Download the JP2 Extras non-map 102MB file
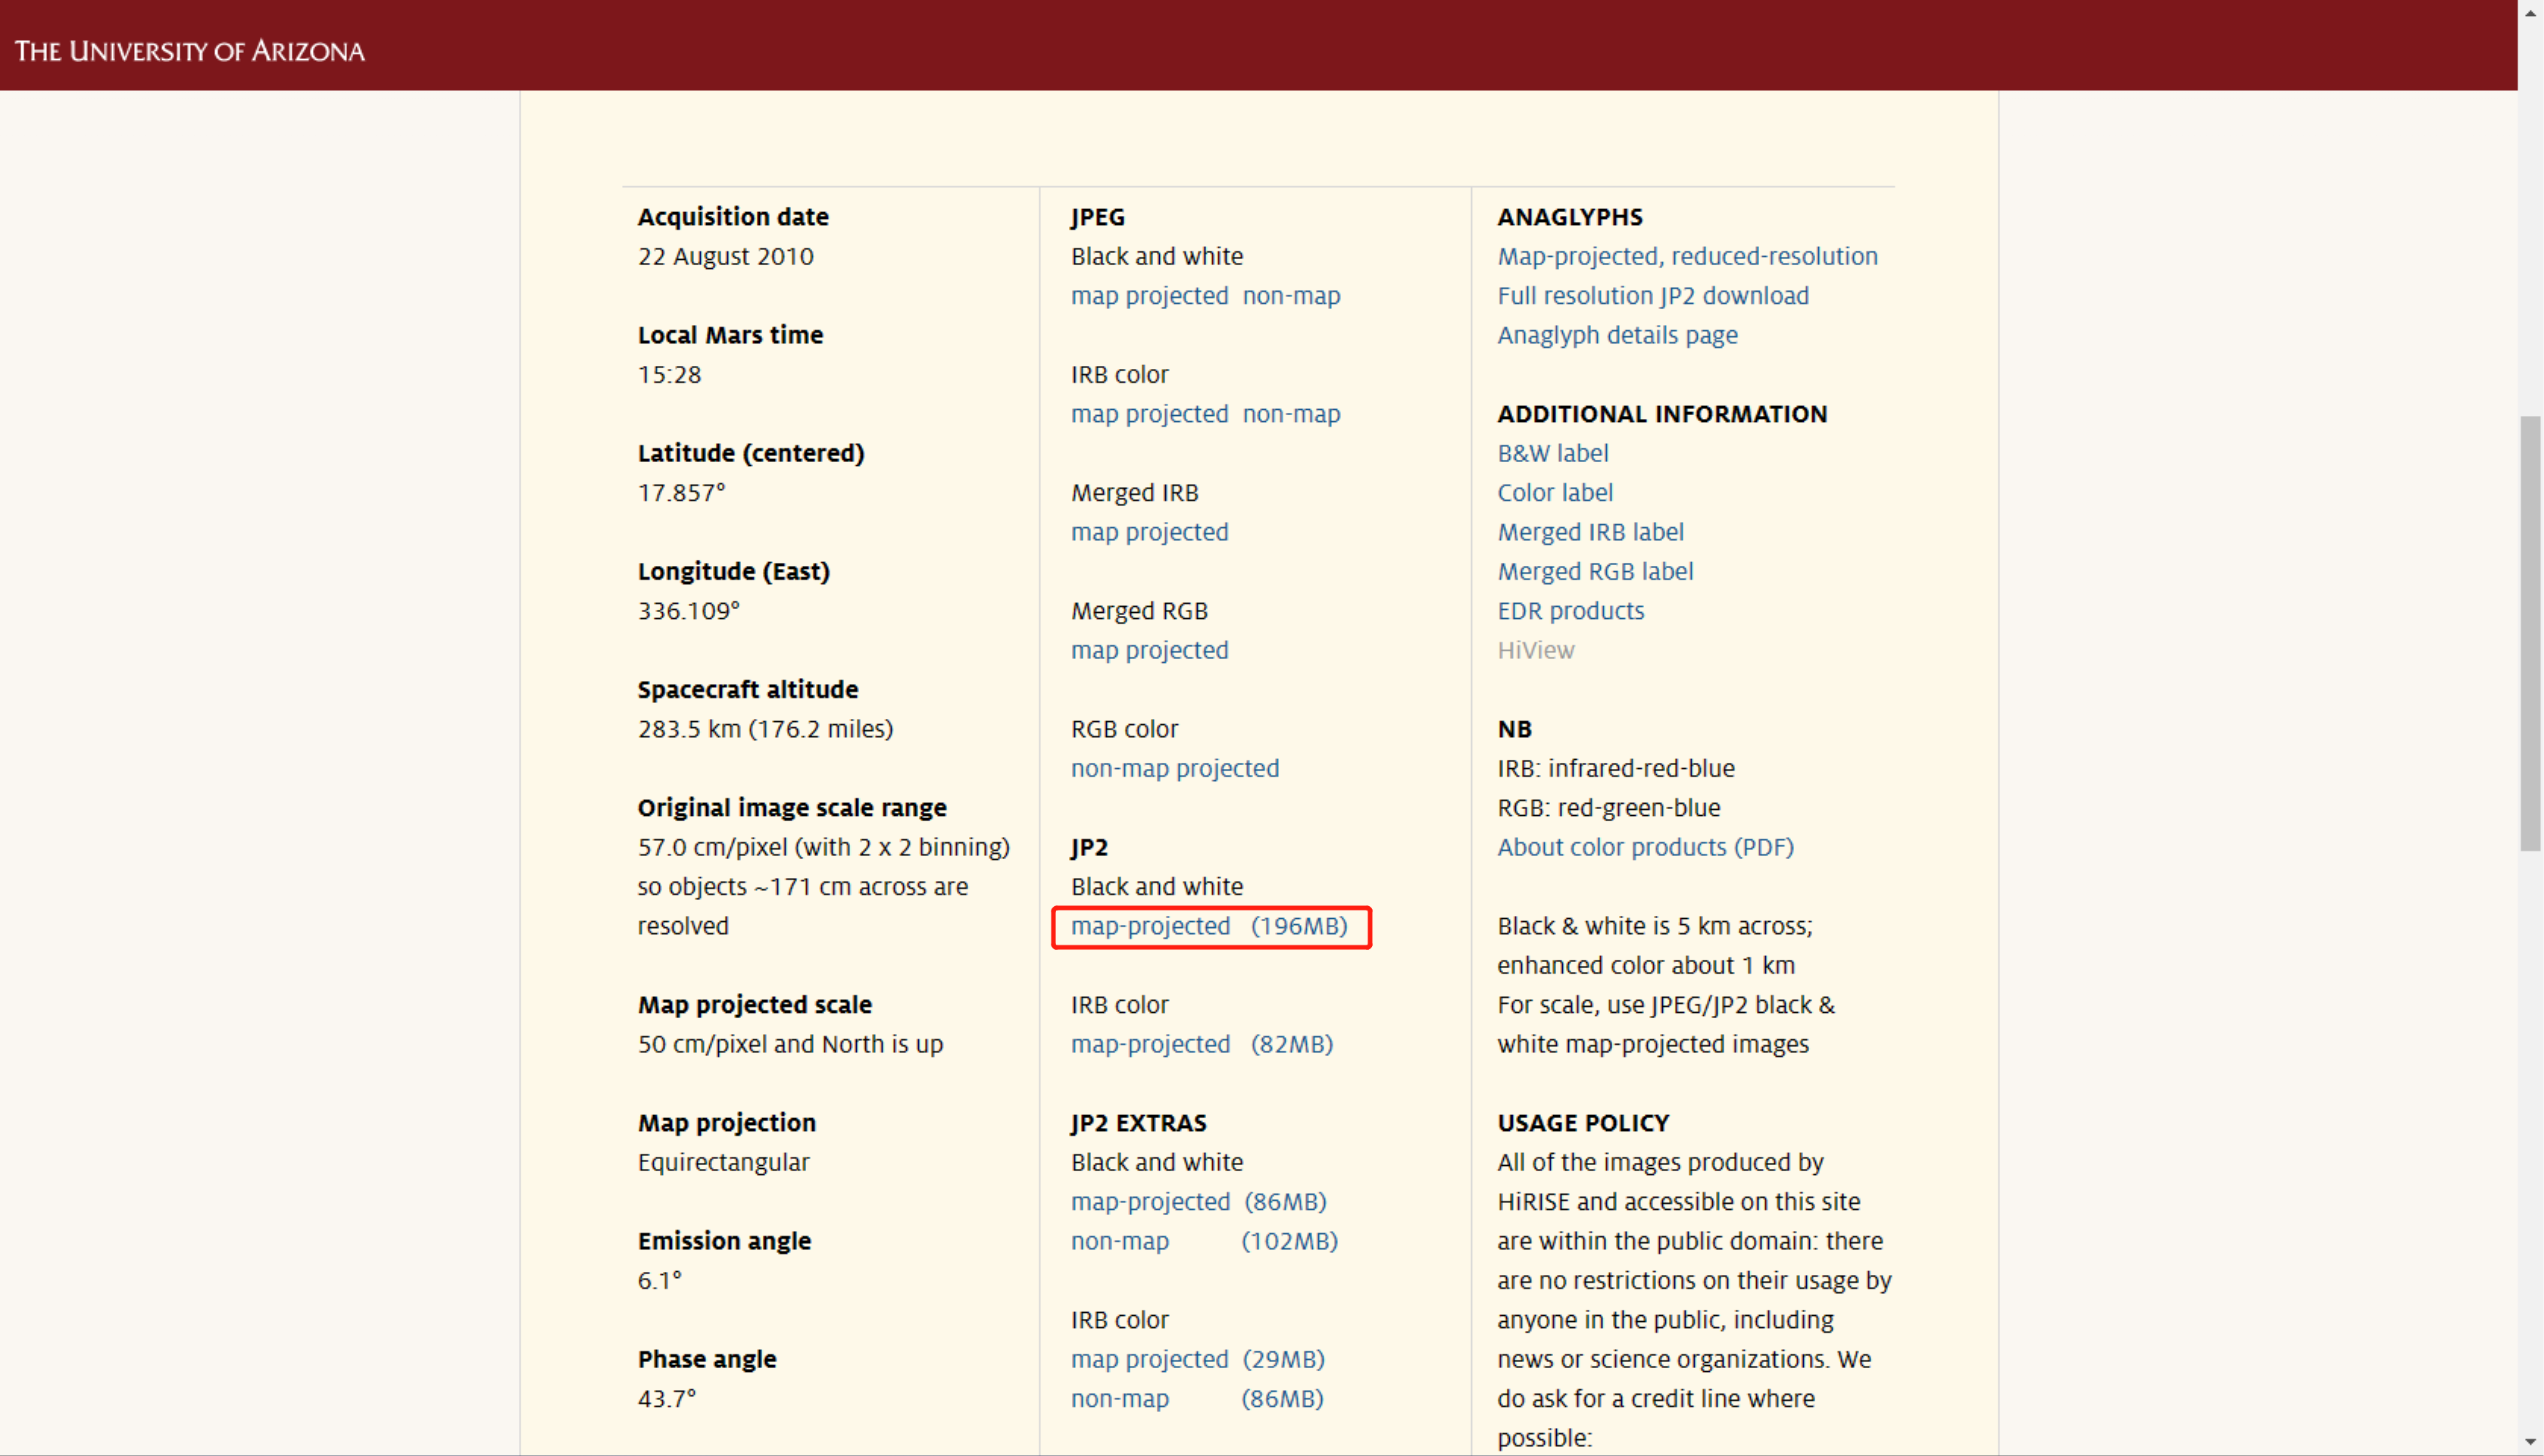The width and height of the screenshot is (2544, 1456). 1119,1240
